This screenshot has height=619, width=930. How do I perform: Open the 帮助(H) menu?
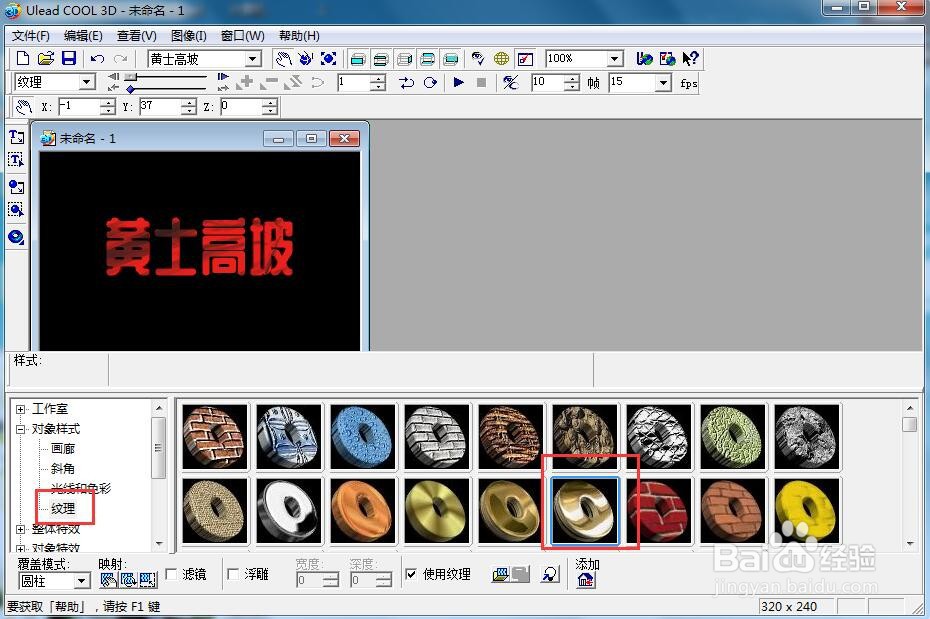click(x=299, y=36)
